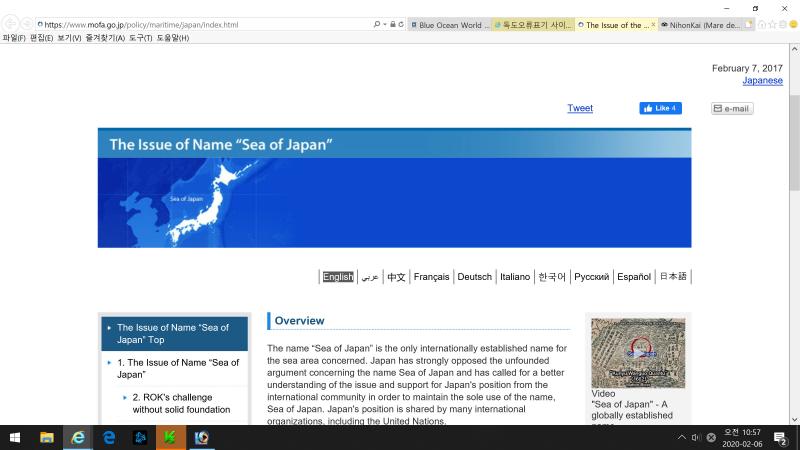Select Français language link
The width and height of the screenshot is (800, 450).
click(431, 277)
